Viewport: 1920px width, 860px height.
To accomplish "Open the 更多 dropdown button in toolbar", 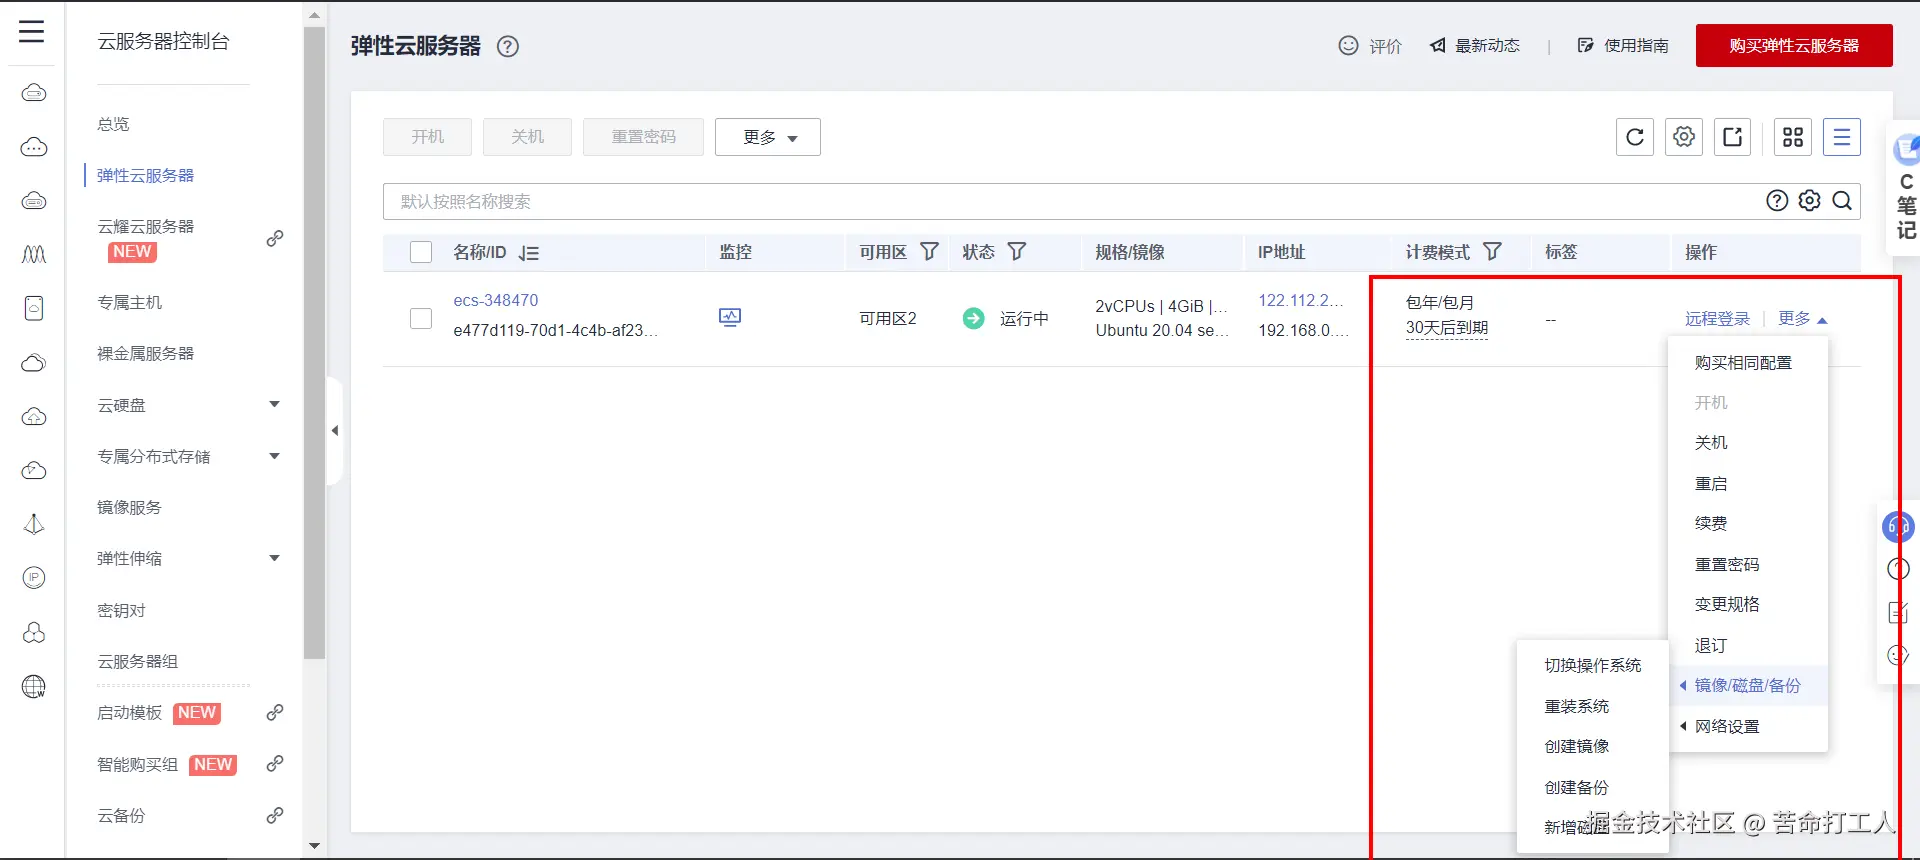I will click(768, 137).
